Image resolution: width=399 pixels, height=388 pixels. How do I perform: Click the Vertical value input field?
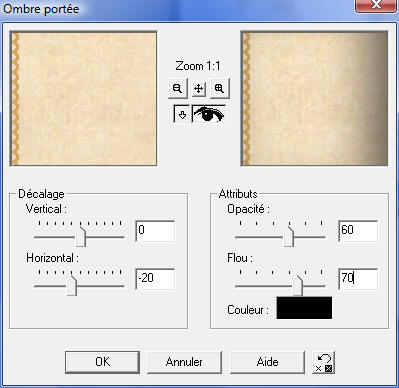click(x=155, y=231)
